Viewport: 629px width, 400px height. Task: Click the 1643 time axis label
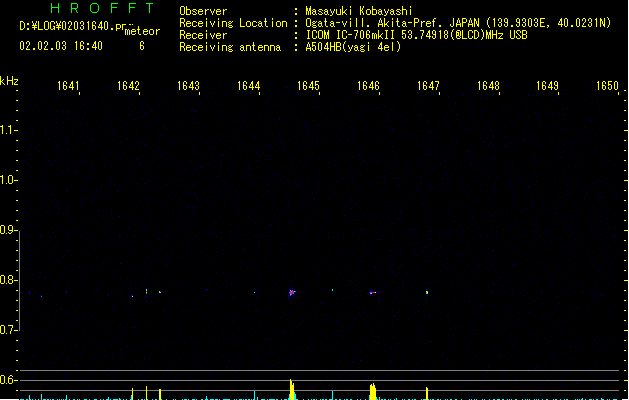188,86
